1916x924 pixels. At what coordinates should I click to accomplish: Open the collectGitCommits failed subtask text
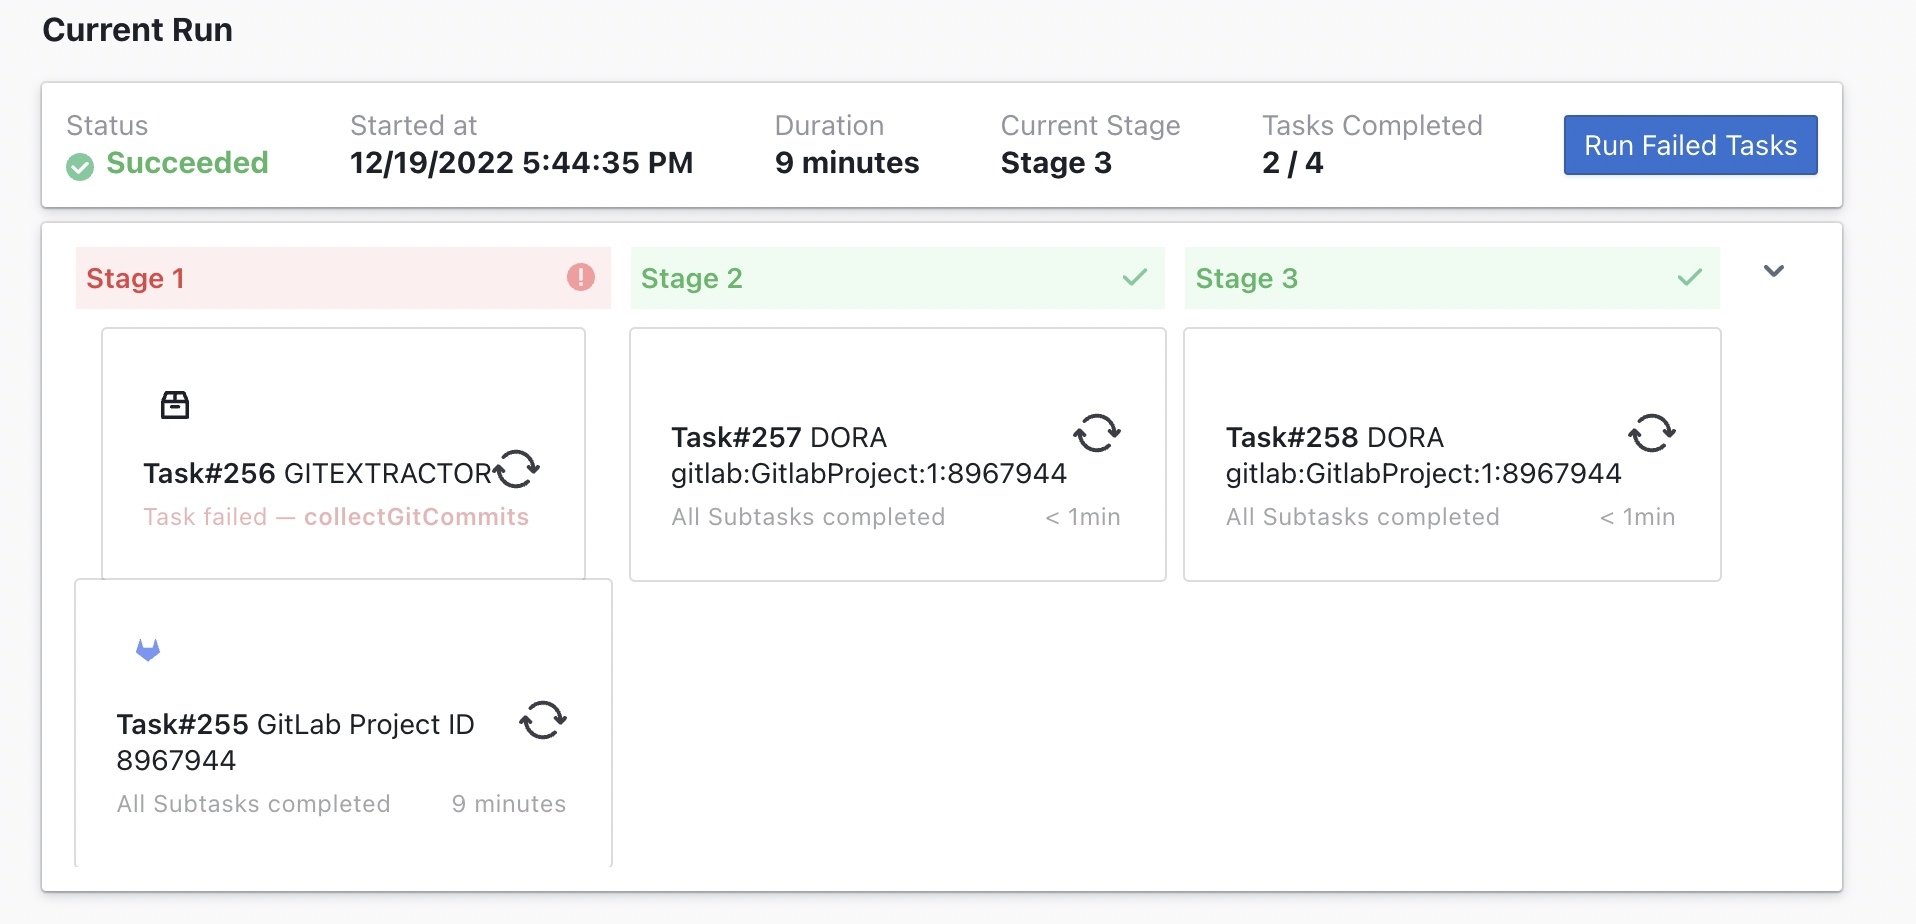416,517
